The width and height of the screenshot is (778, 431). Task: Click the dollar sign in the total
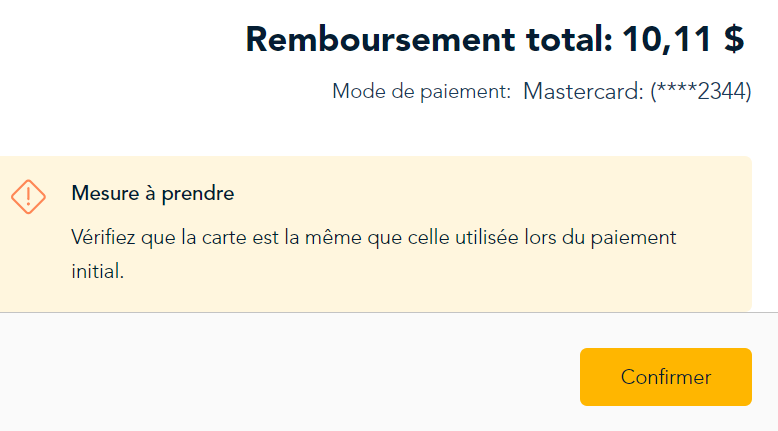pyautogui.click(x=733, y=40)
